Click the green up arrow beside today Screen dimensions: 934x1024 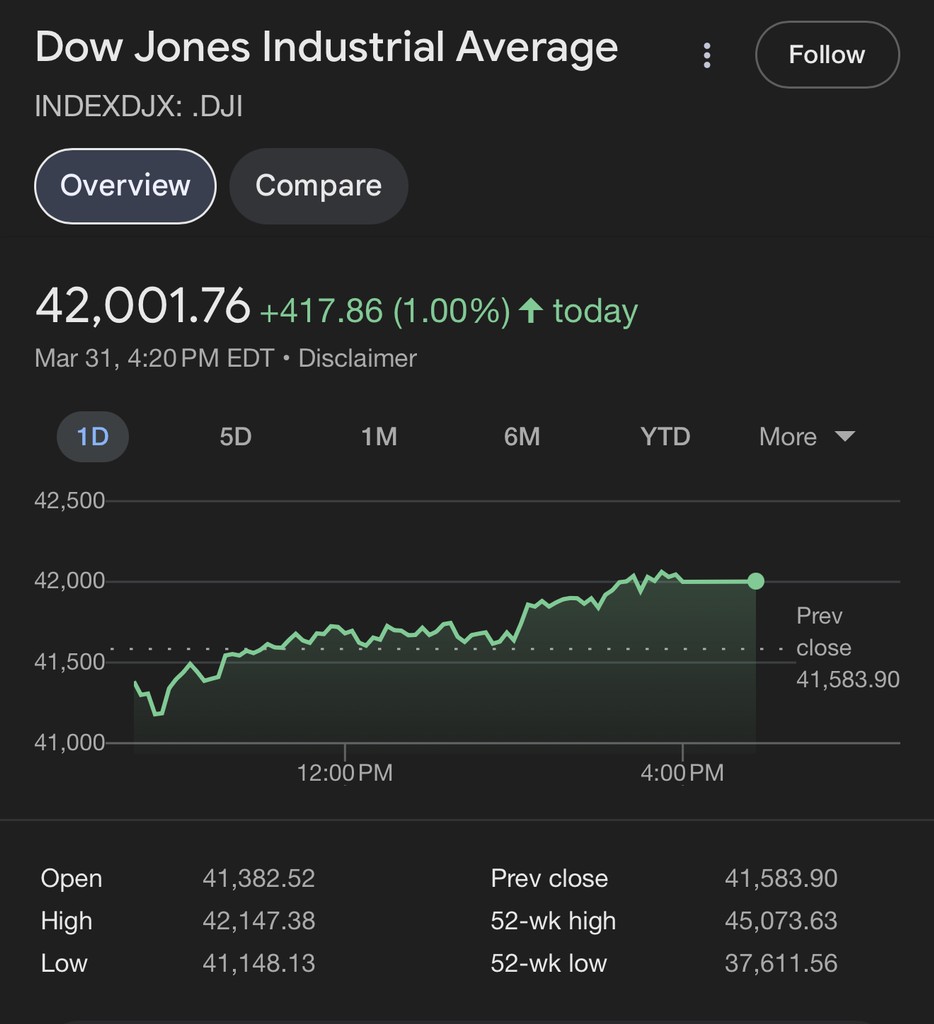[531, 311]
